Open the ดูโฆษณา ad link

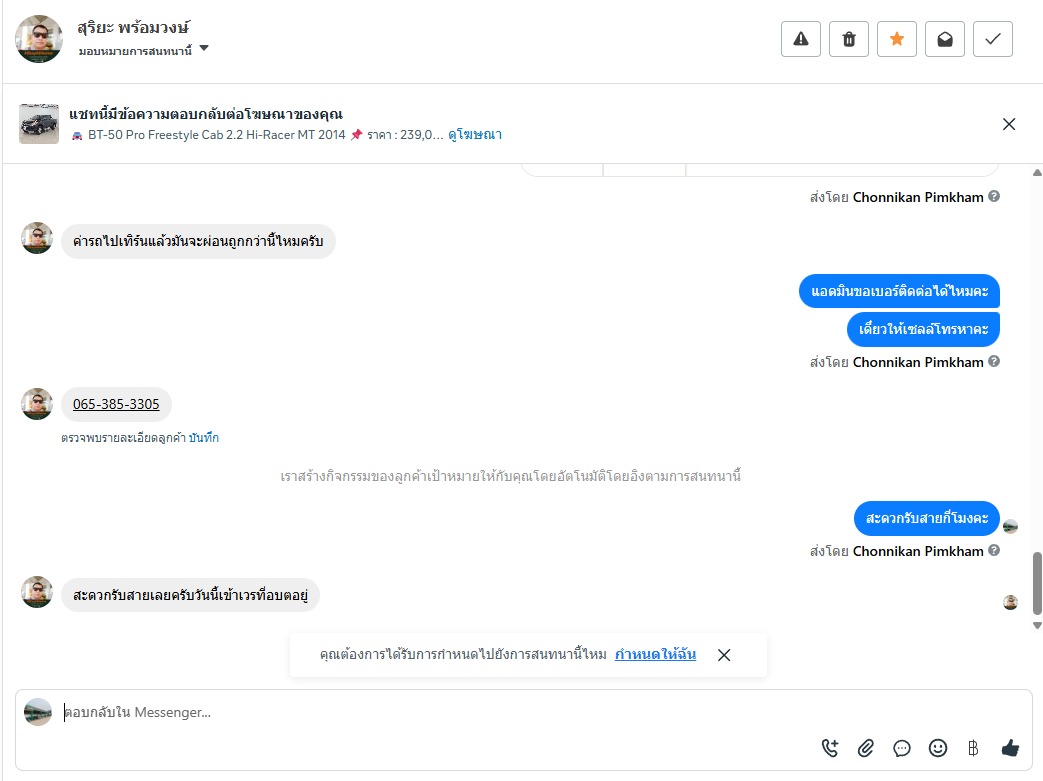[475, 134]
